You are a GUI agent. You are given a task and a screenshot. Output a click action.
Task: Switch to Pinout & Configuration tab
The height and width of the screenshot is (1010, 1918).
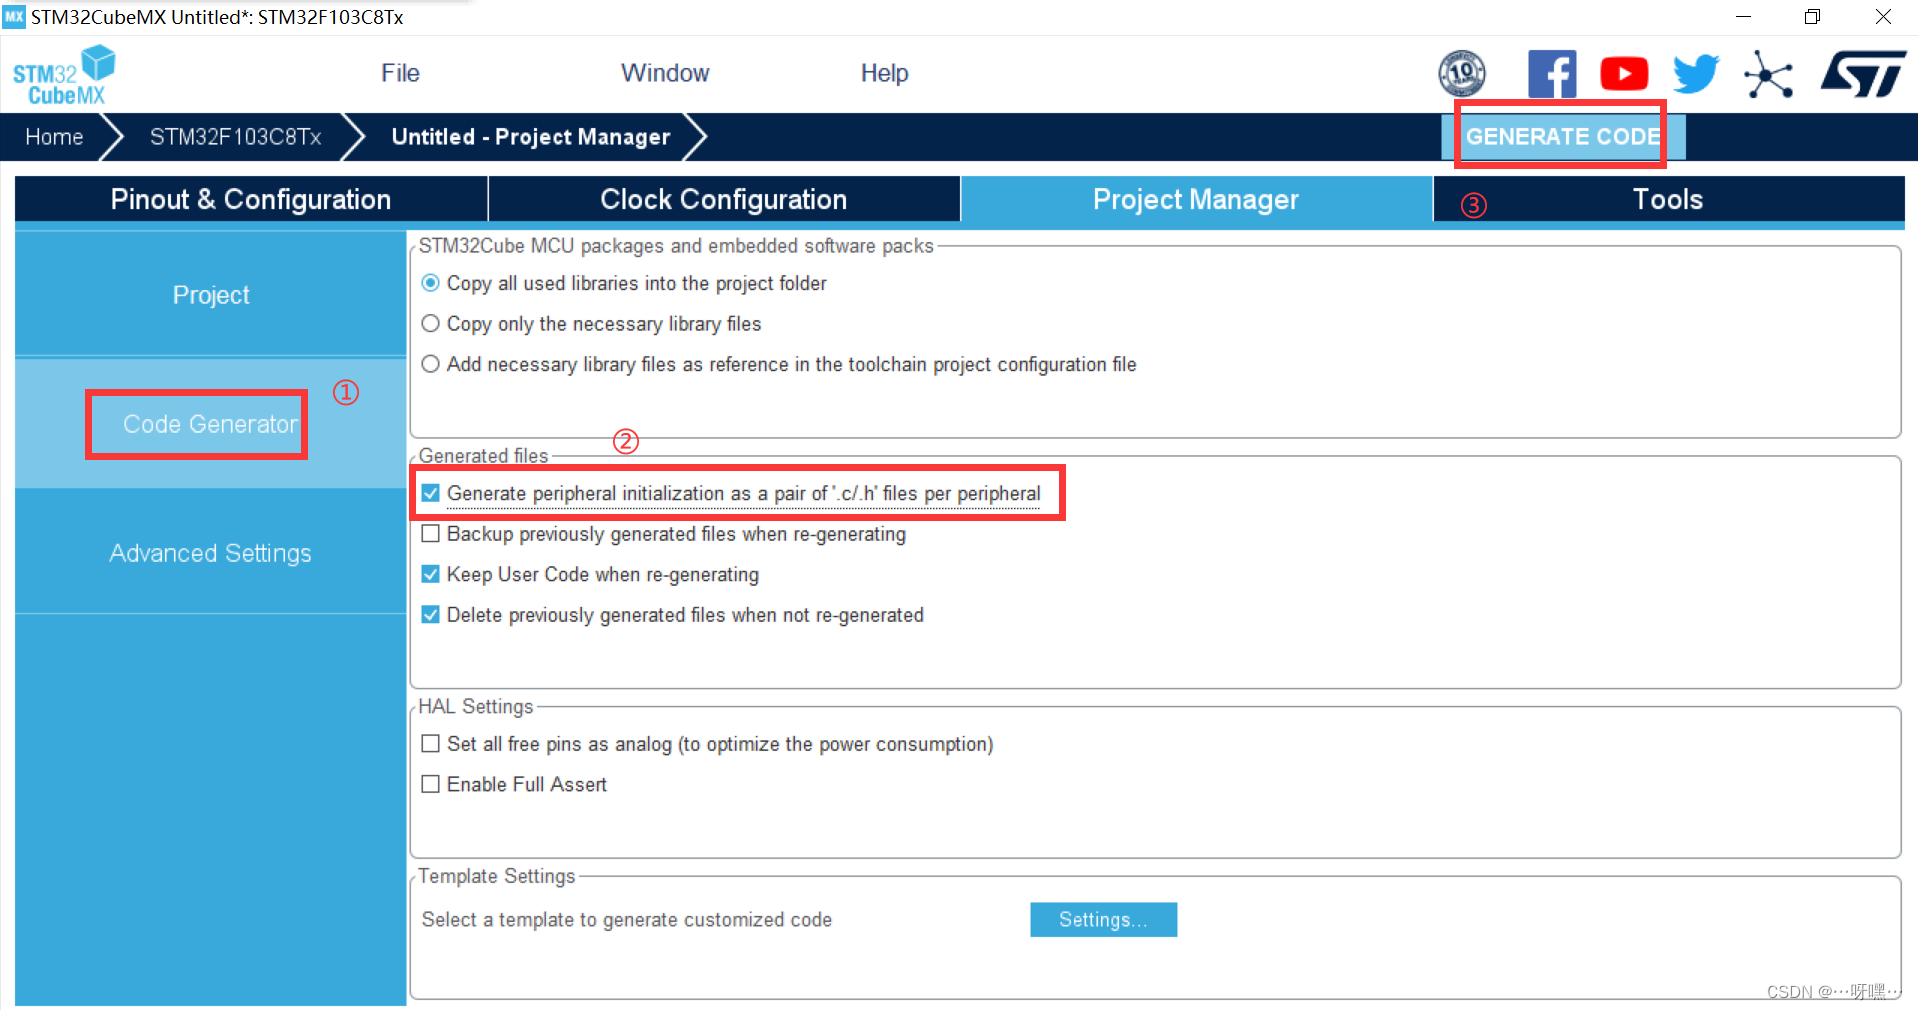[x=251, y=199]
